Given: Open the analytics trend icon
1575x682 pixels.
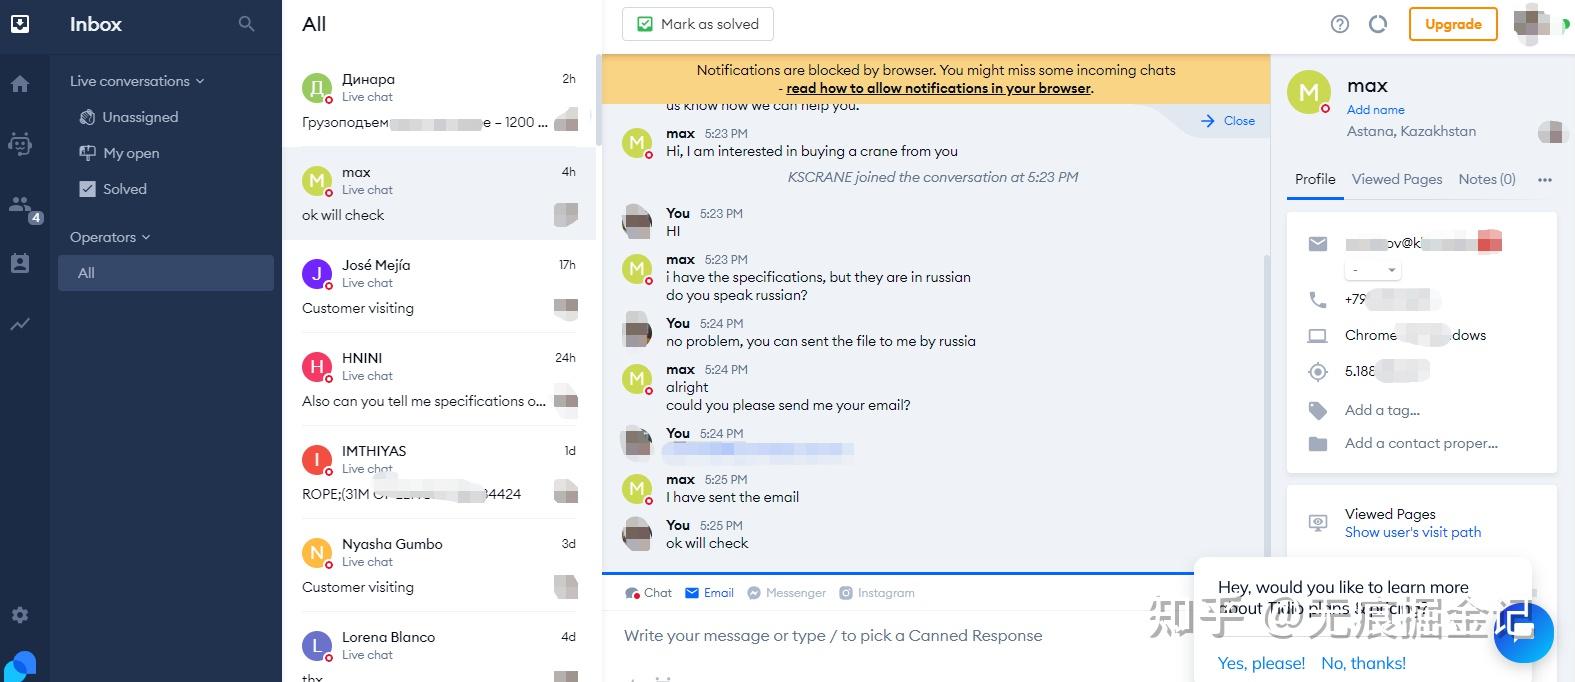Looking at the screenshot, I should [x=20, y=324].
